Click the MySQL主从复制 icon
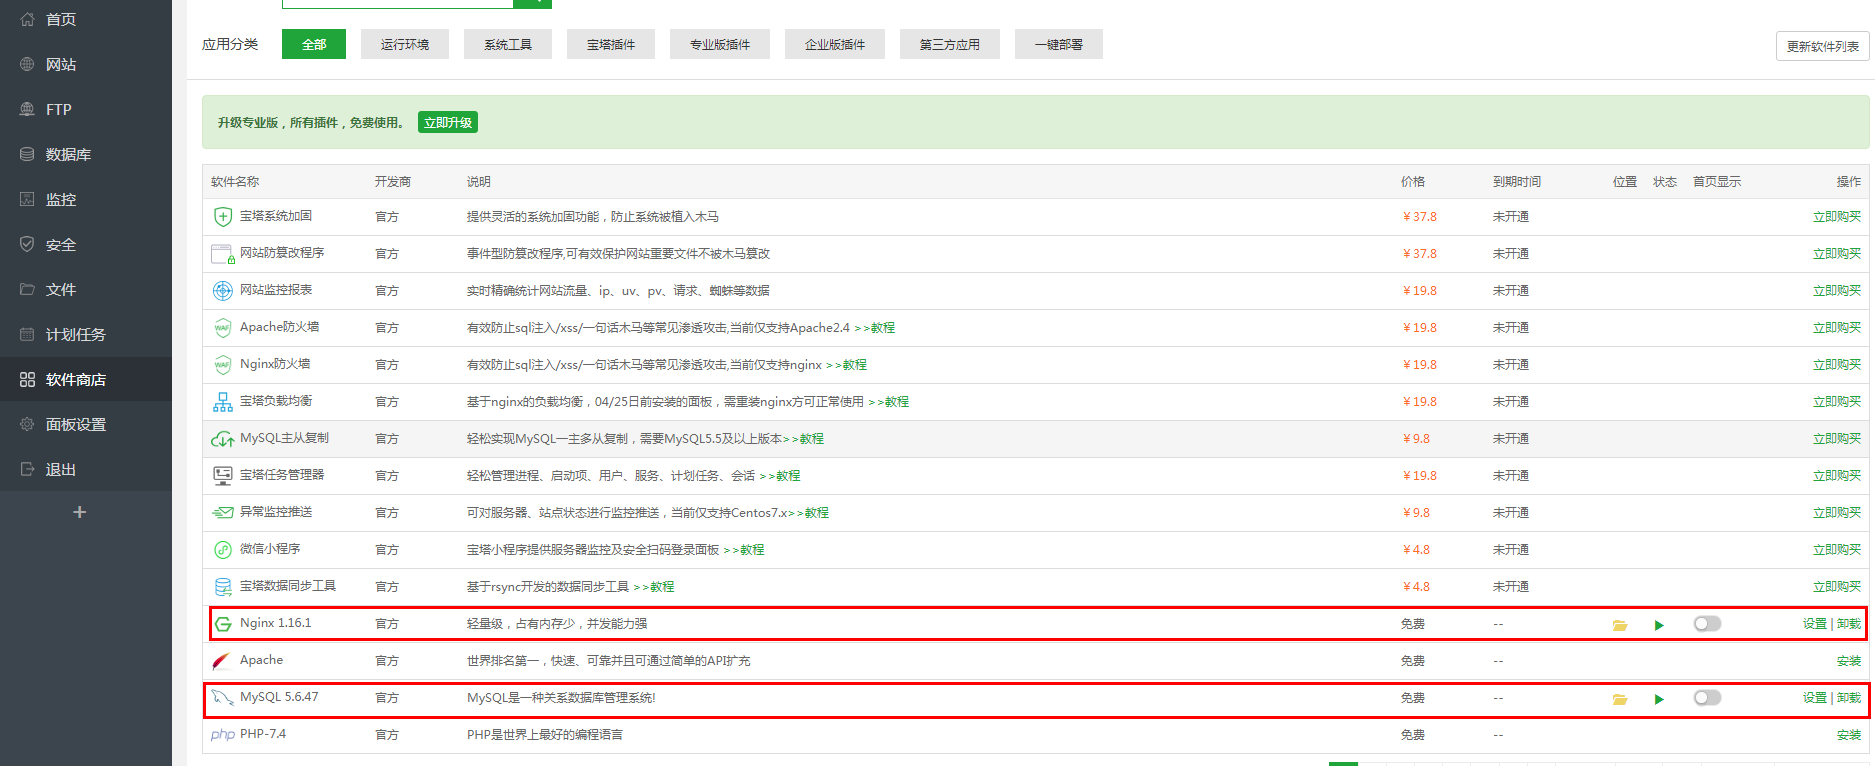1875x766 pixels. pyautogui.click(x=223, y=439)
